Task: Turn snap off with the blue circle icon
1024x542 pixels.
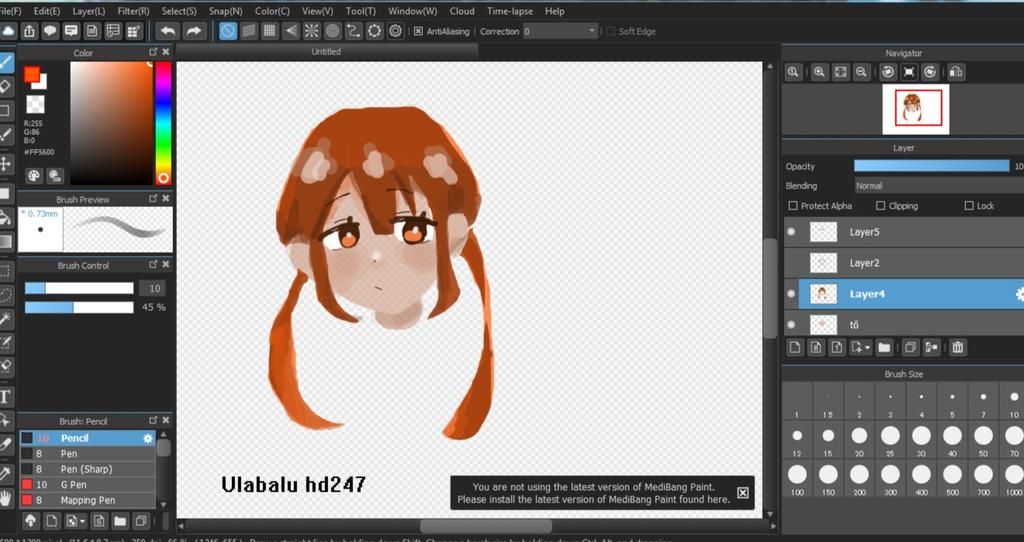Action: (228, 31)
